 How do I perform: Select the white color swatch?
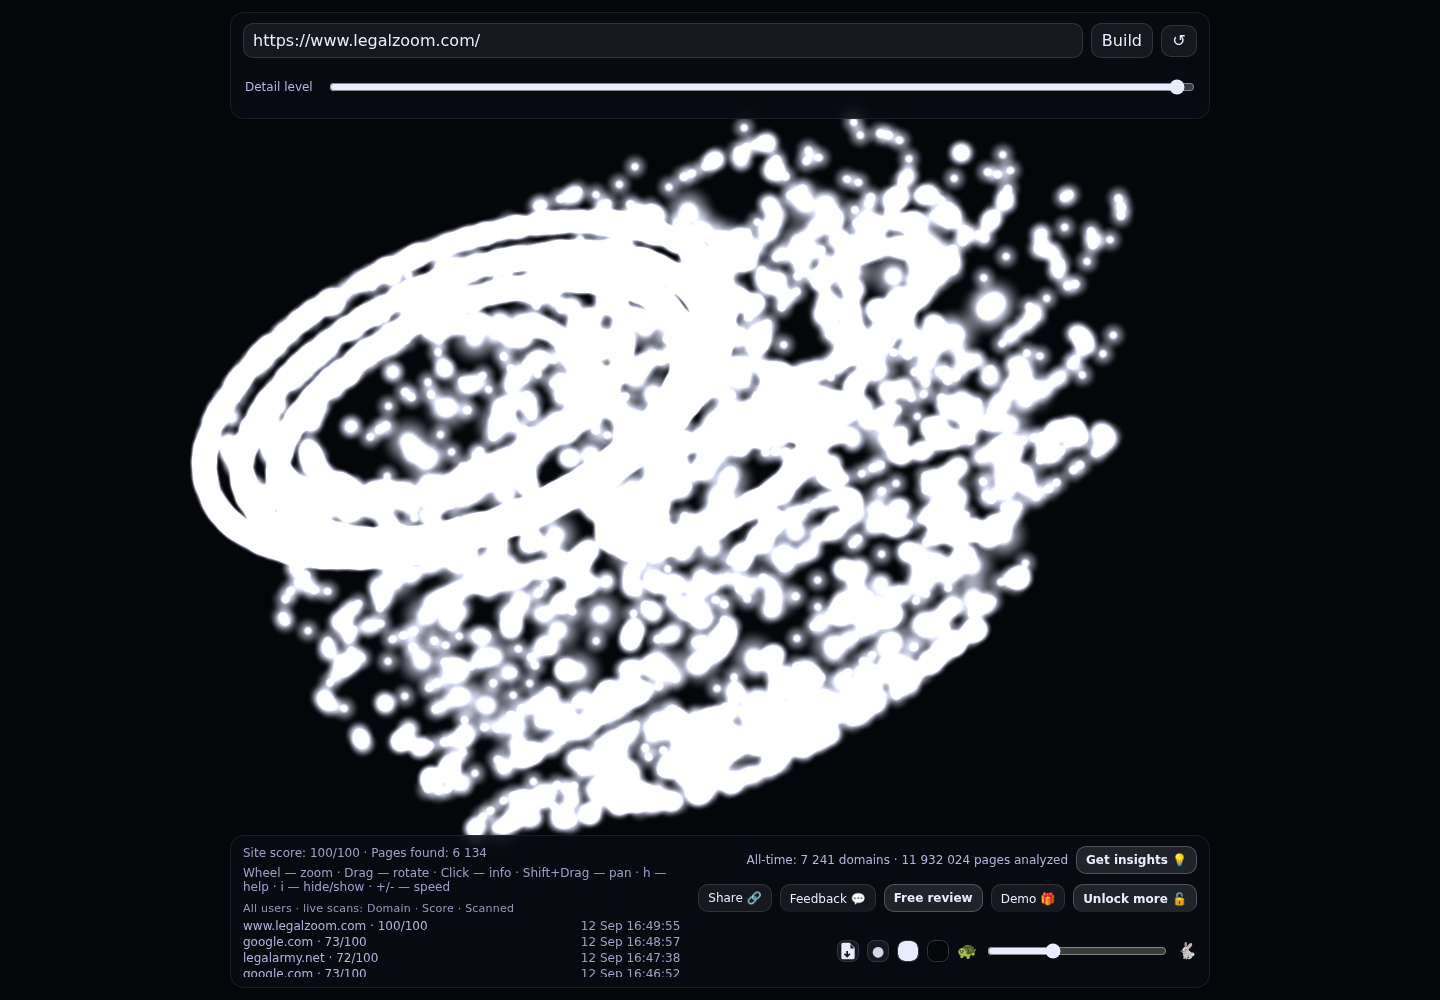coord(908,951)
